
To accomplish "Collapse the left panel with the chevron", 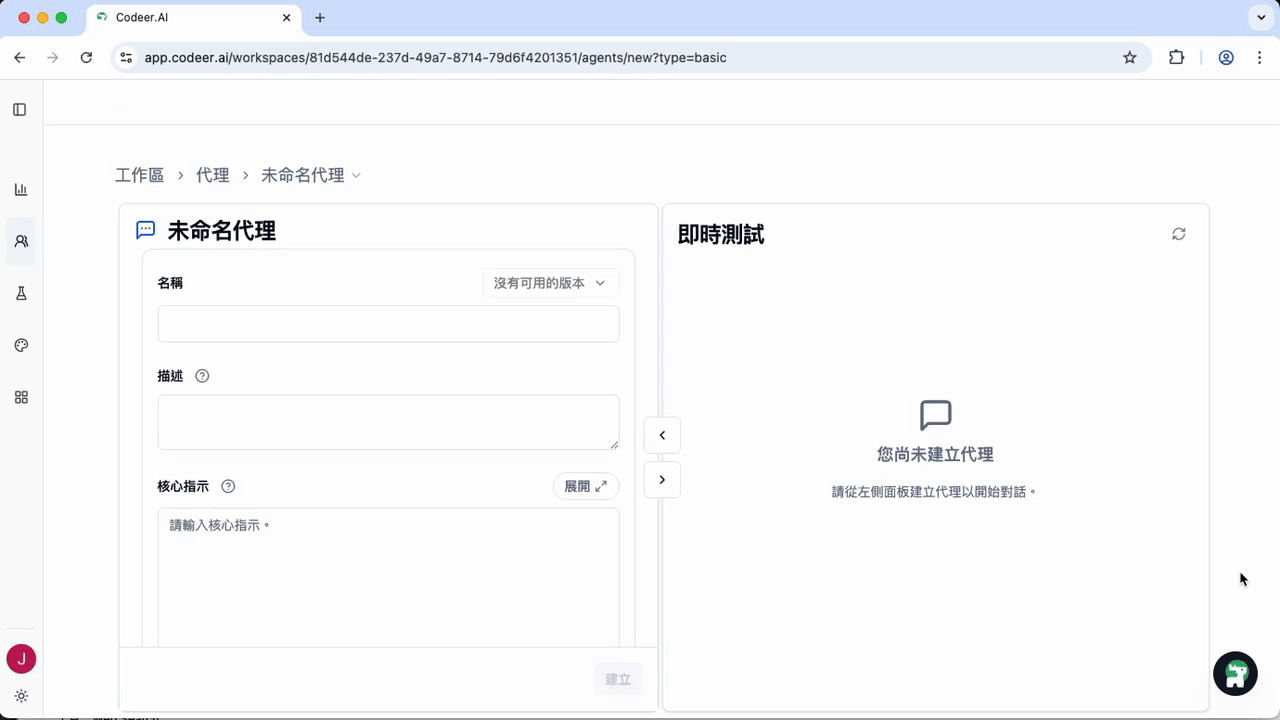I will point(662,435).
